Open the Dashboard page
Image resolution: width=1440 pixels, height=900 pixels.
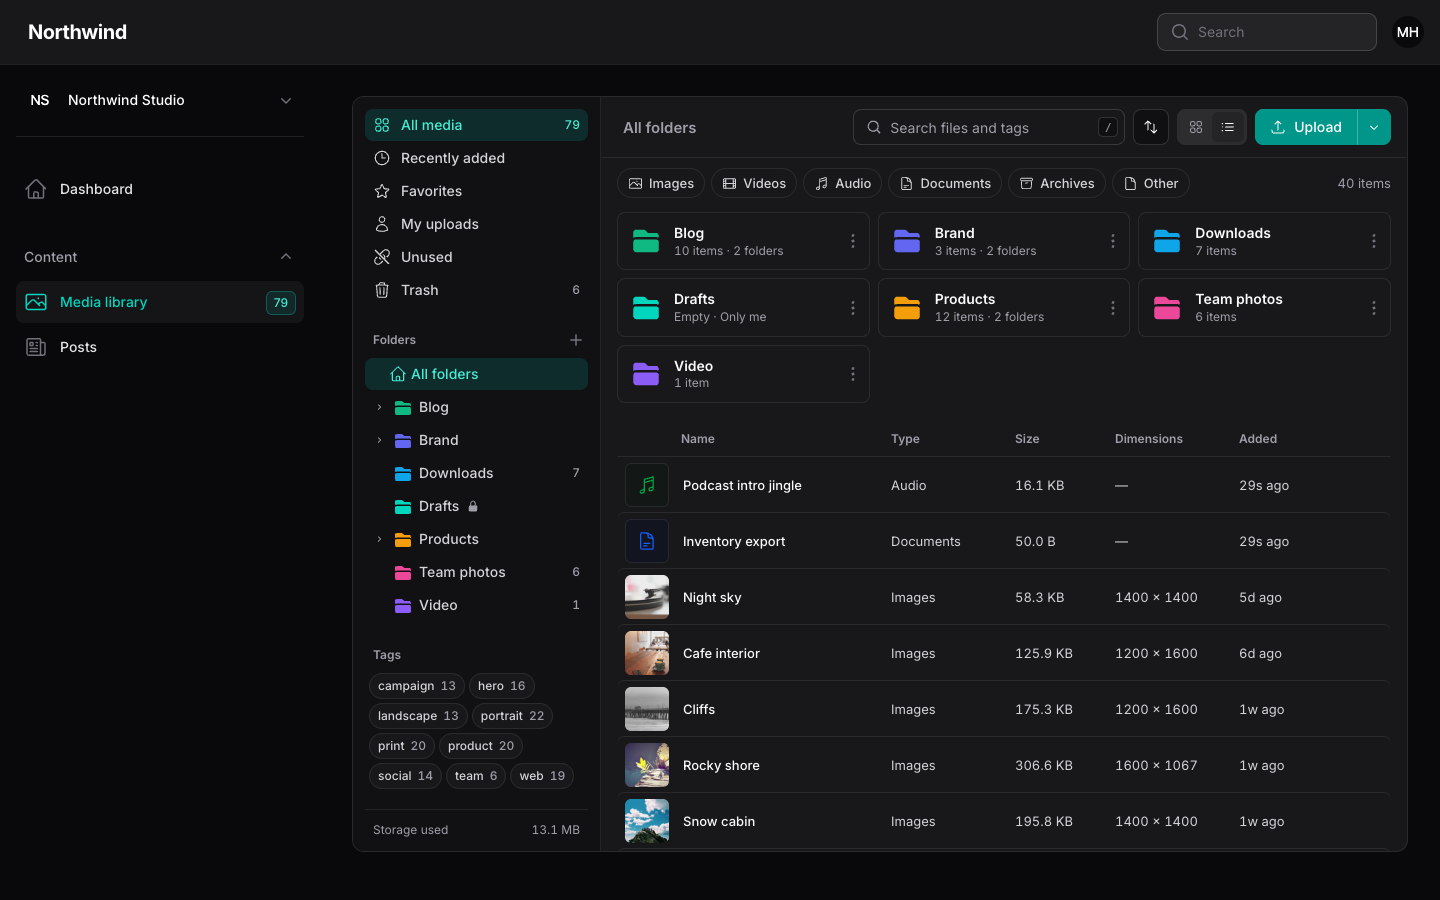pos(160,189)
